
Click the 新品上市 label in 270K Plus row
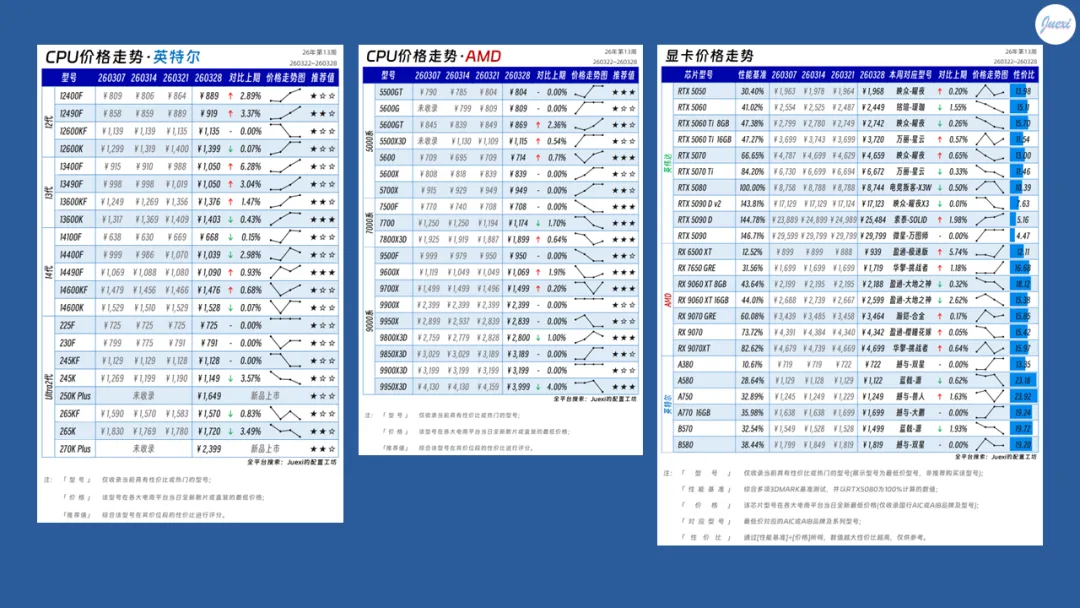[264, 449]
